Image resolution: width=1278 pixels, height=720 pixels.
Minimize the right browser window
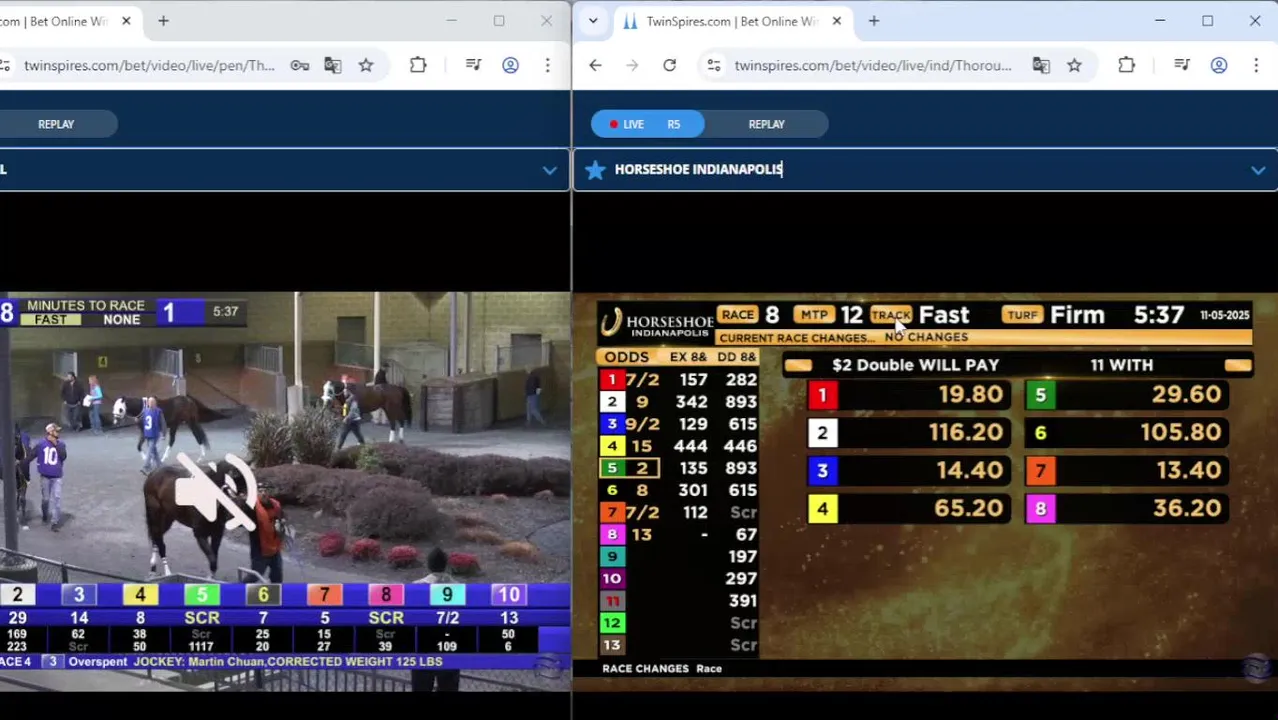click(x=1160, y=21)
